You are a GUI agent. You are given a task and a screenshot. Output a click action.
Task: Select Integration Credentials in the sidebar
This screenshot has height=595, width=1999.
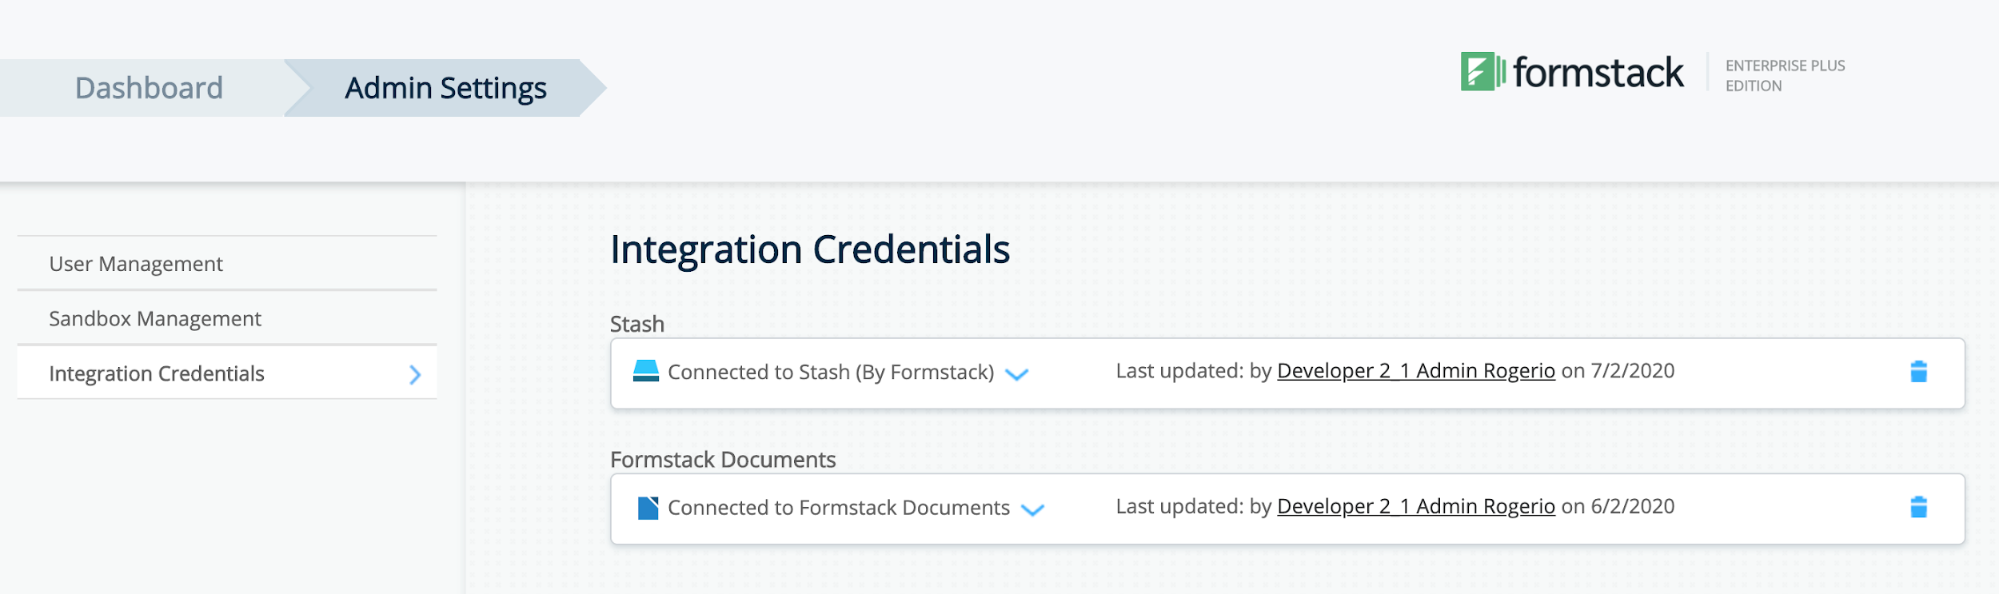pos(157,373)
